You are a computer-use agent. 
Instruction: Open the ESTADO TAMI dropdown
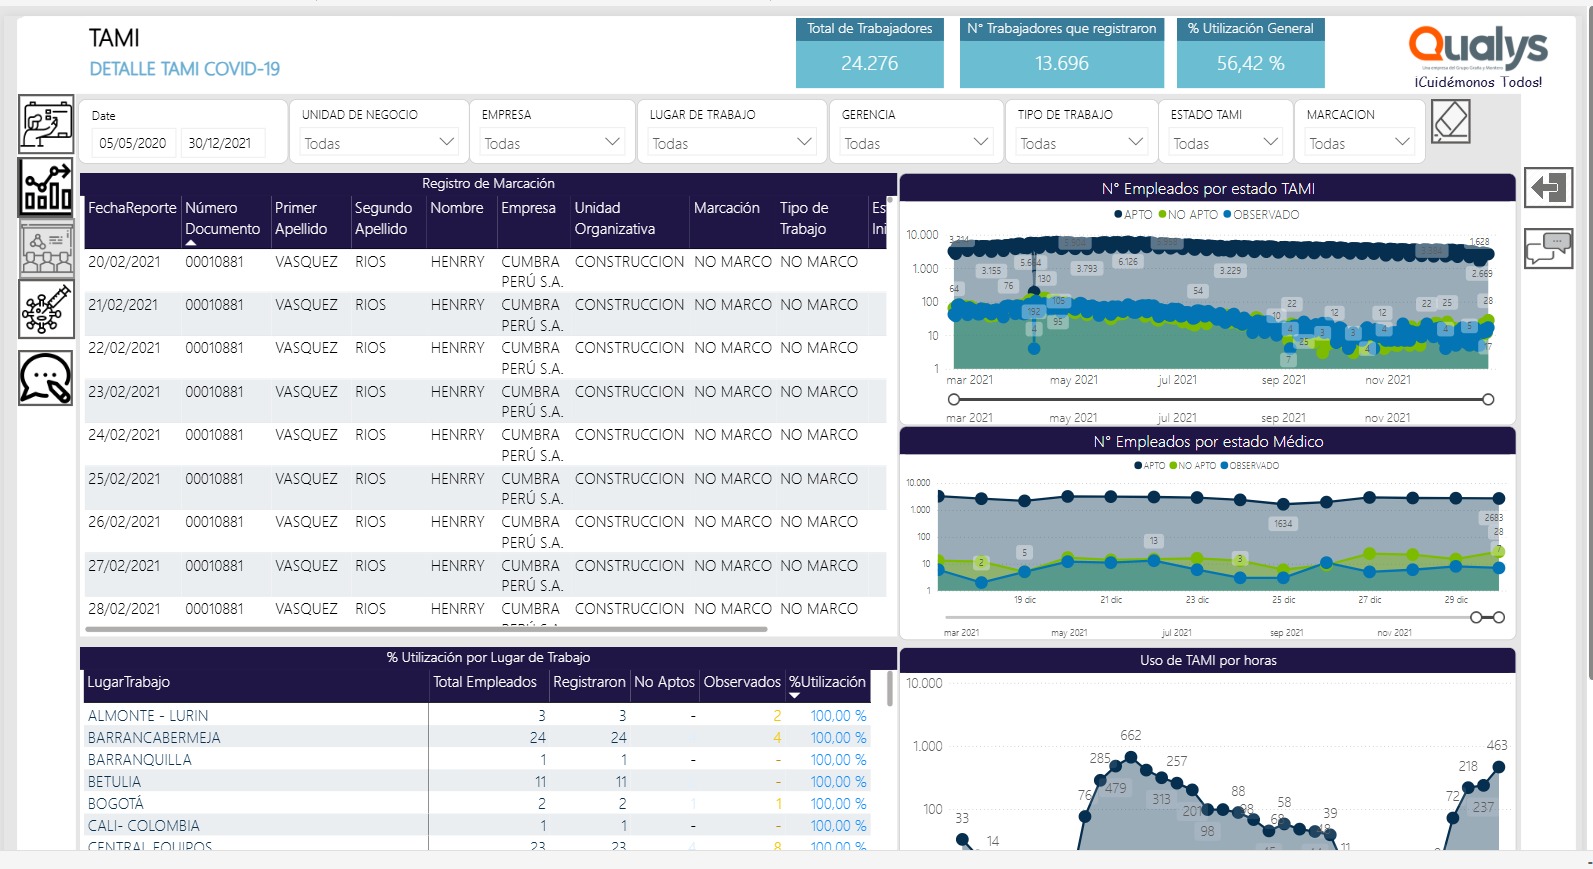pos(1225,143)
